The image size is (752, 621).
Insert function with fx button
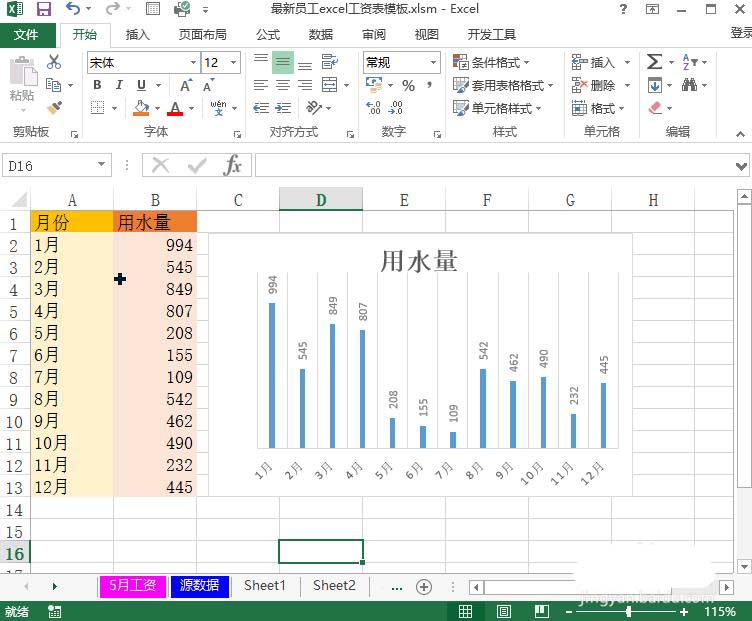pyautogui.click(x=233, y=165)
